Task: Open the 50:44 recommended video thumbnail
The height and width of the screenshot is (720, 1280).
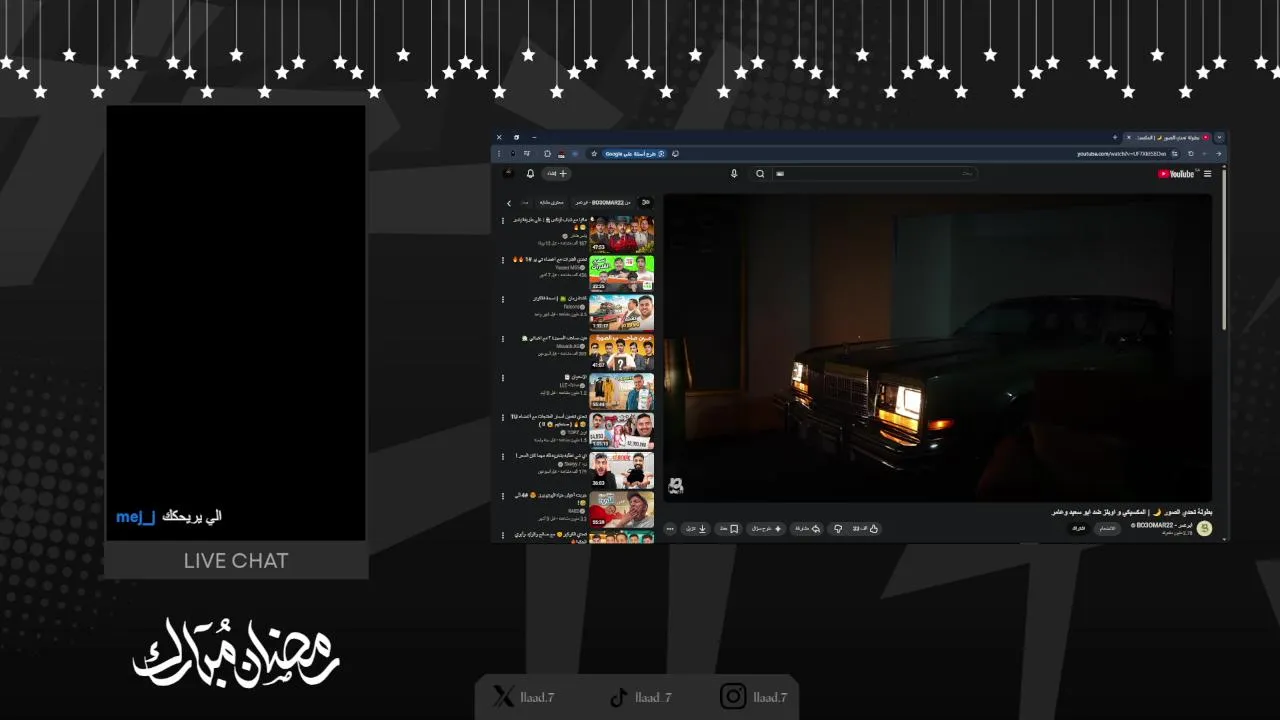Action: tap(622, 391)
